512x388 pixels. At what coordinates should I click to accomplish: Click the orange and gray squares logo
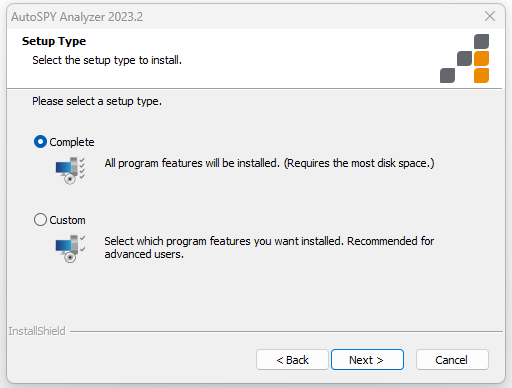(x=464, y=58)
